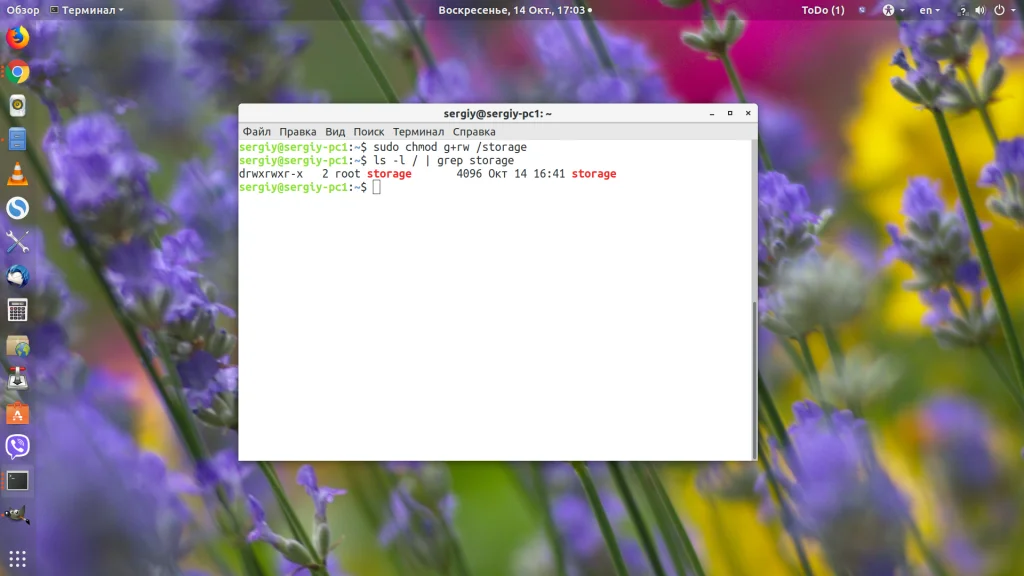The width and height of the screenshot is (1024, 576).
Task: Open the Обзор activities overview
Action: point(23,10)
